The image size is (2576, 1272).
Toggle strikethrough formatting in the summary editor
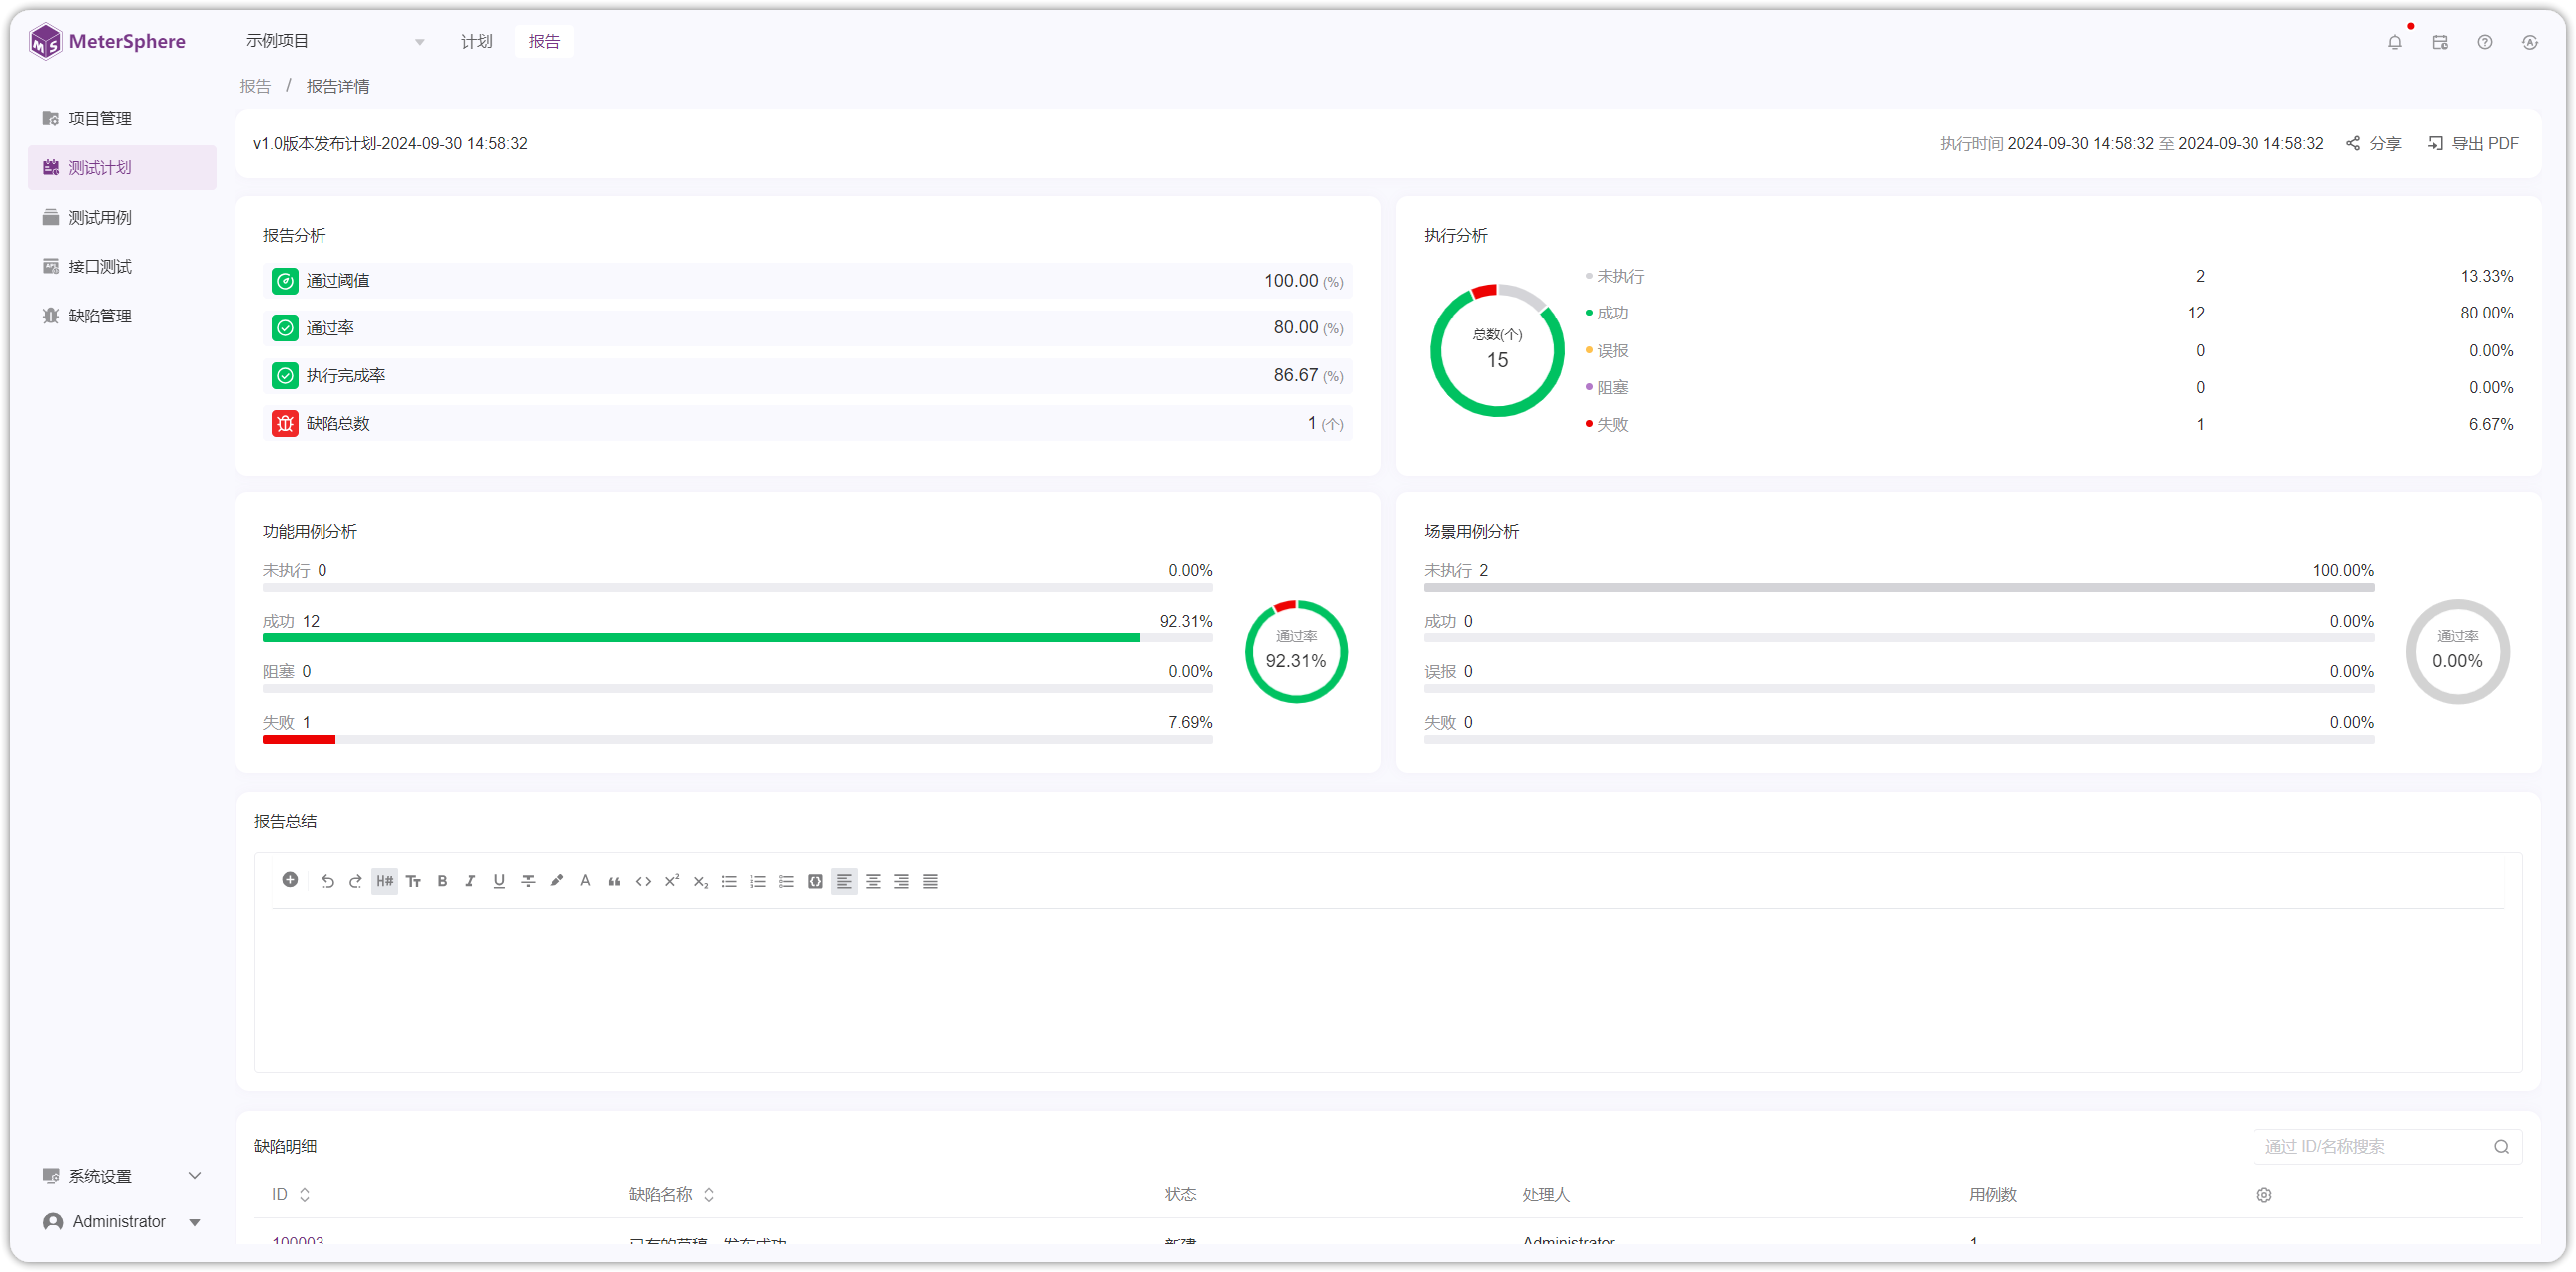click(528, 881)
